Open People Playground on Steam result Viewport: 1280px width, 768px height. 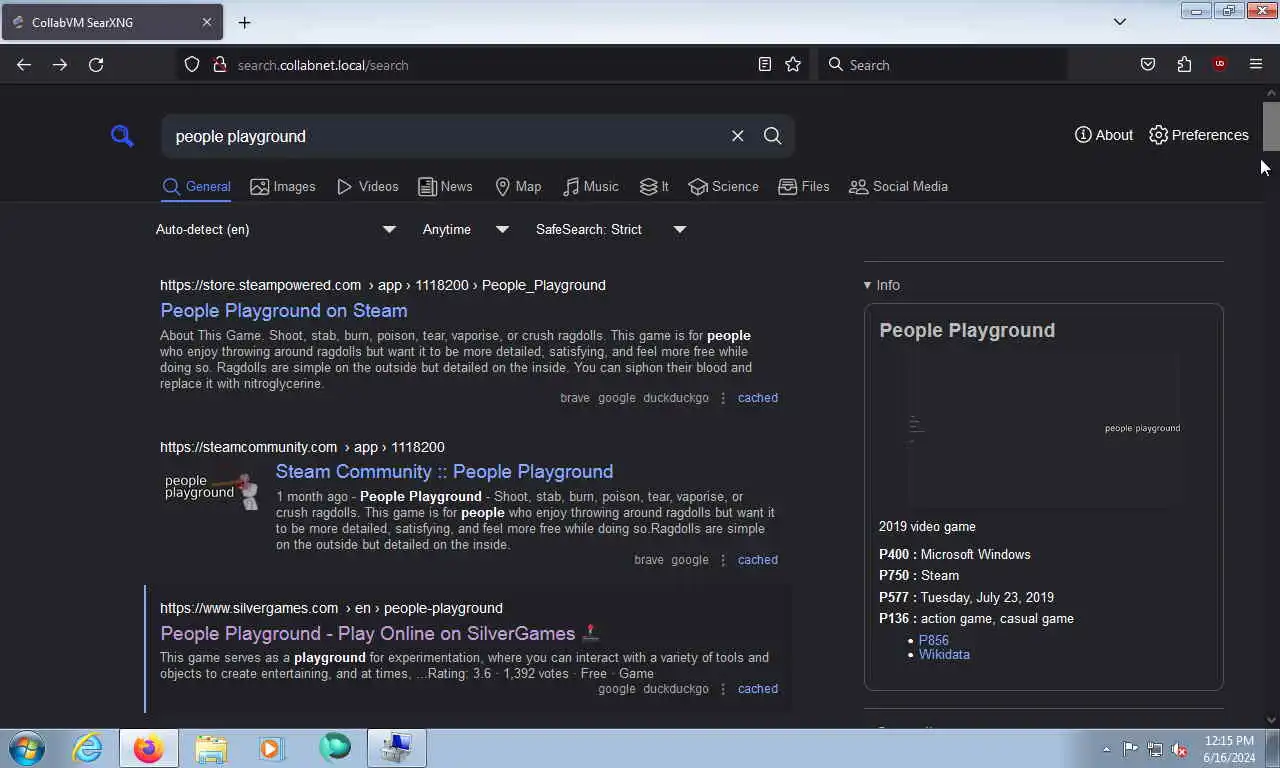coord(284,310)
